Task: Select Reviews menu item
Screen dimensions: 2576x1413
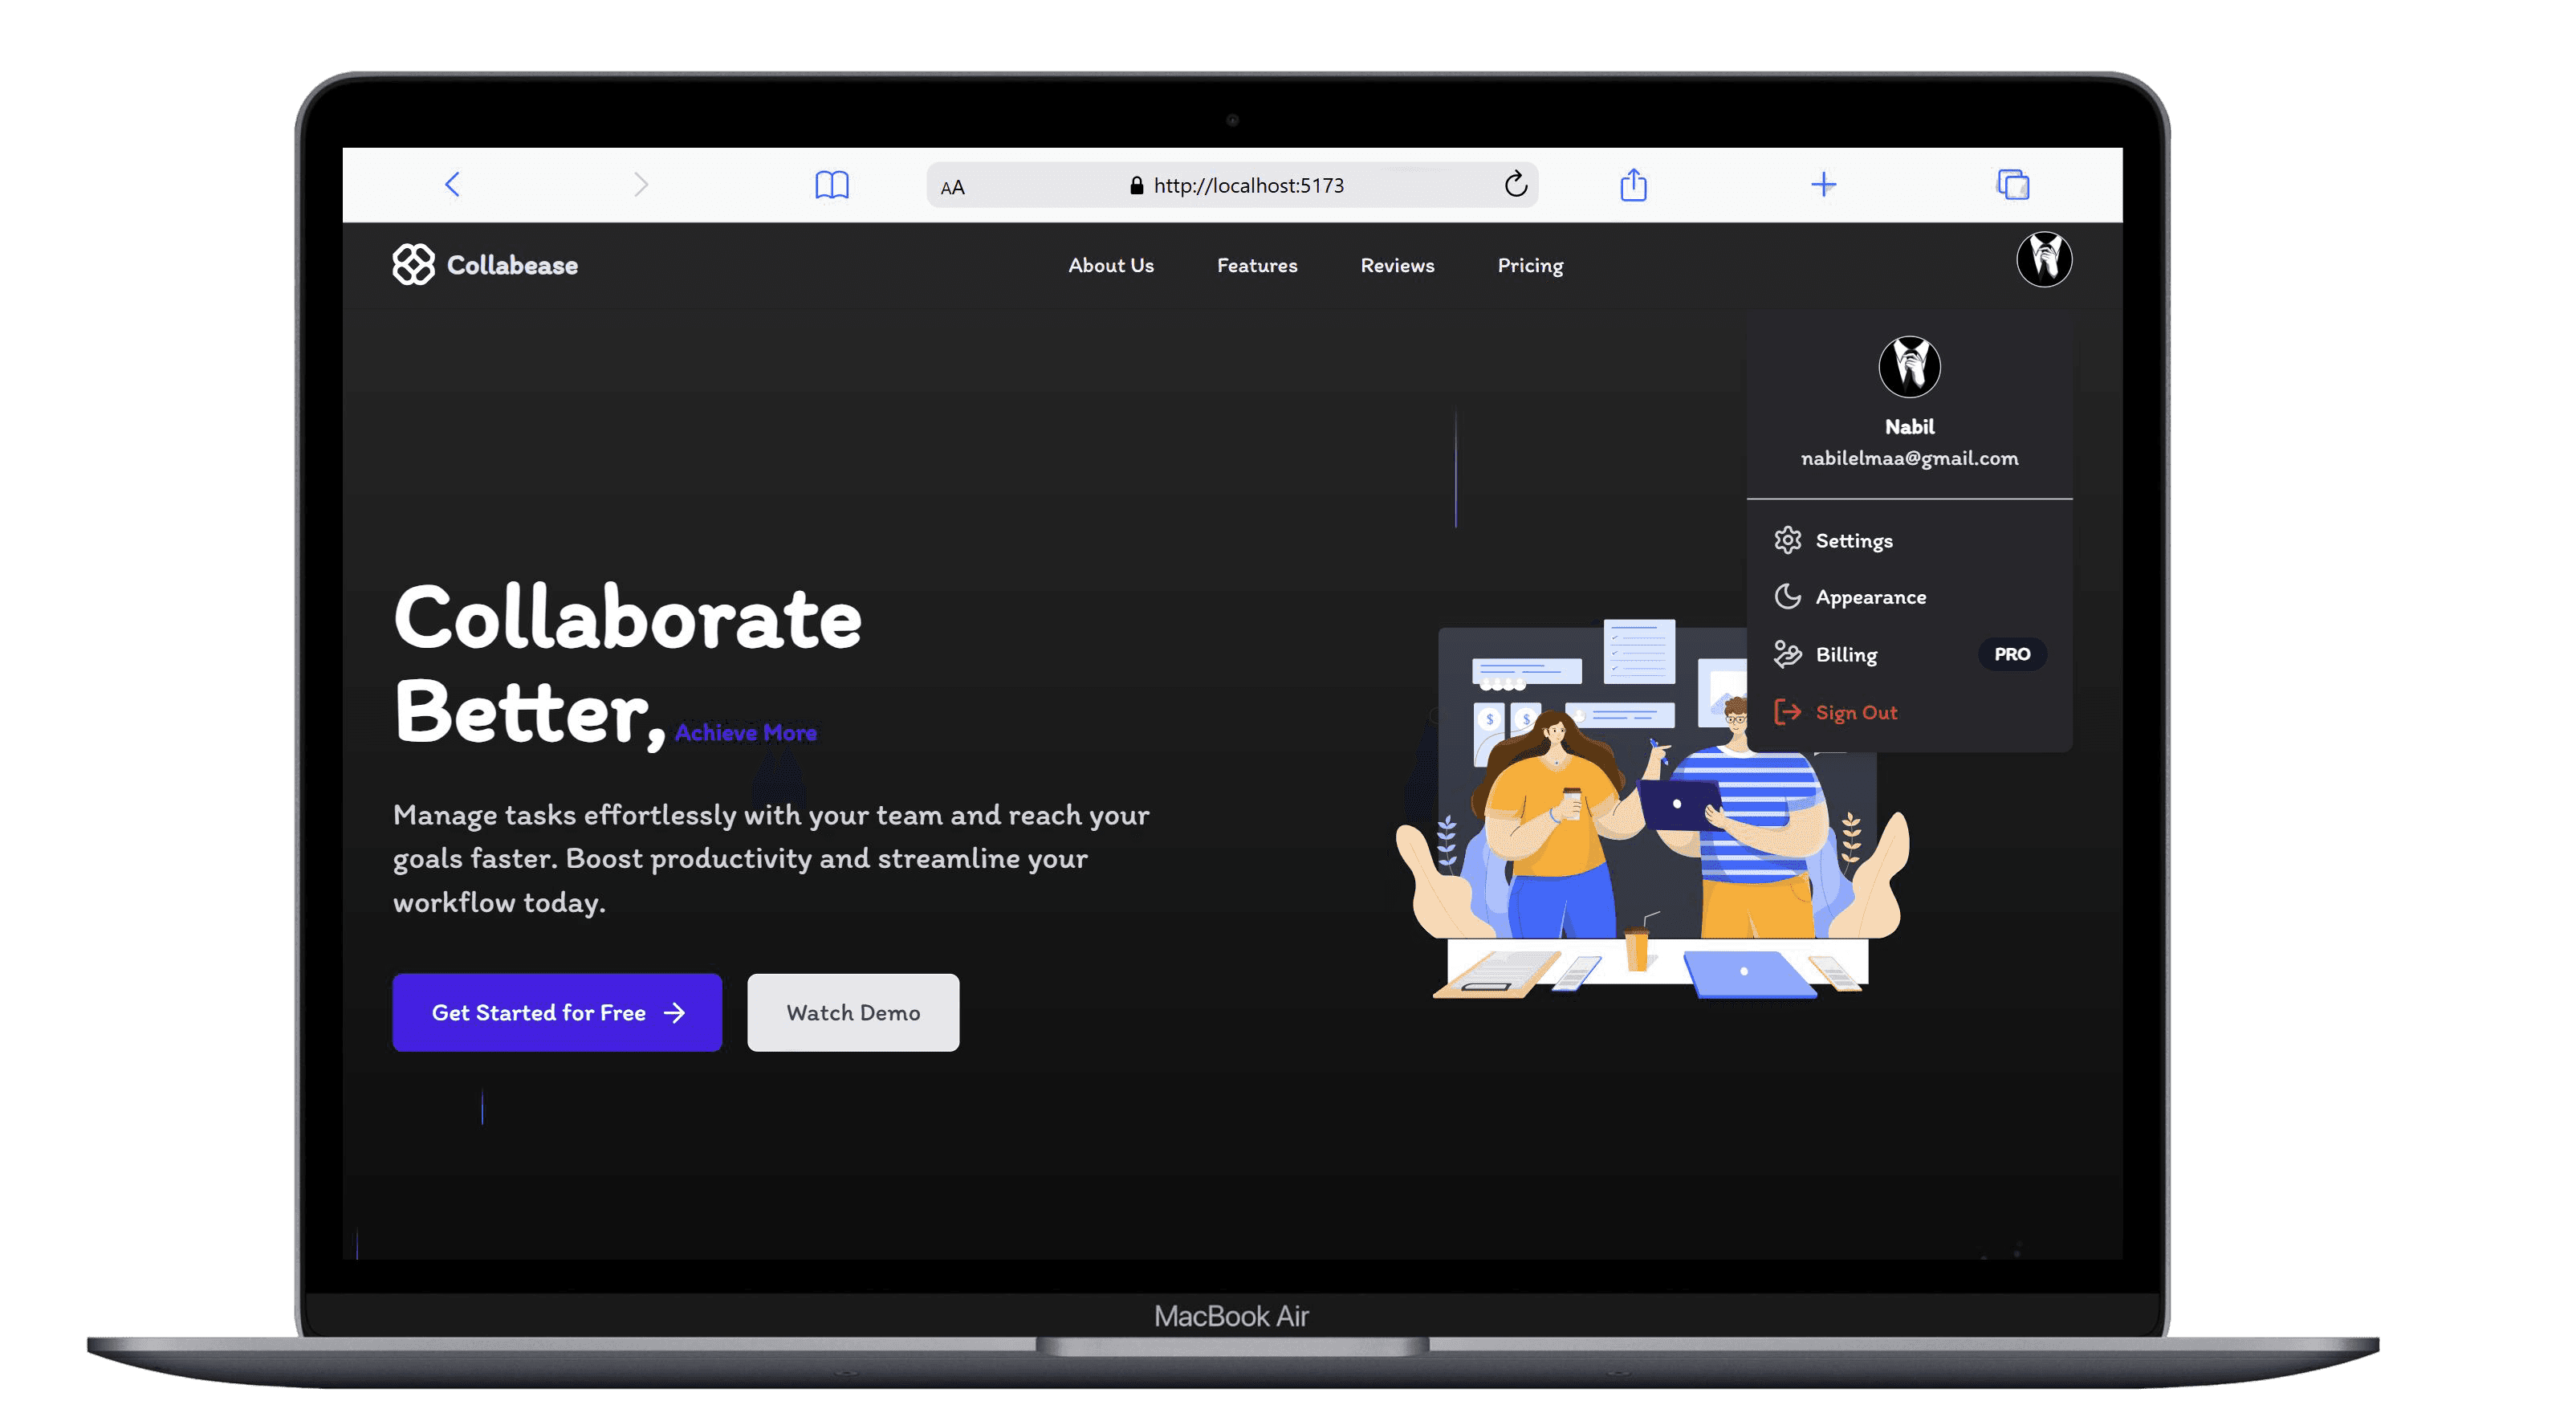Action: (x=1397, y=264)
